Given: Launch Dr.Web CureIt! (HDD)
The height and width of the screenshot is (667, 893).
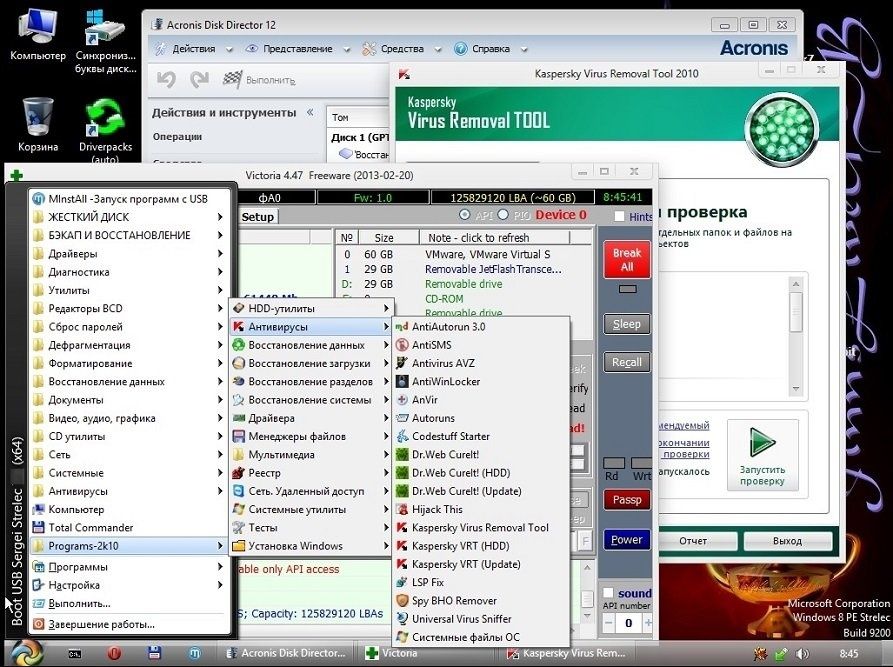Looking at the screenshot, I should point(481,473).
